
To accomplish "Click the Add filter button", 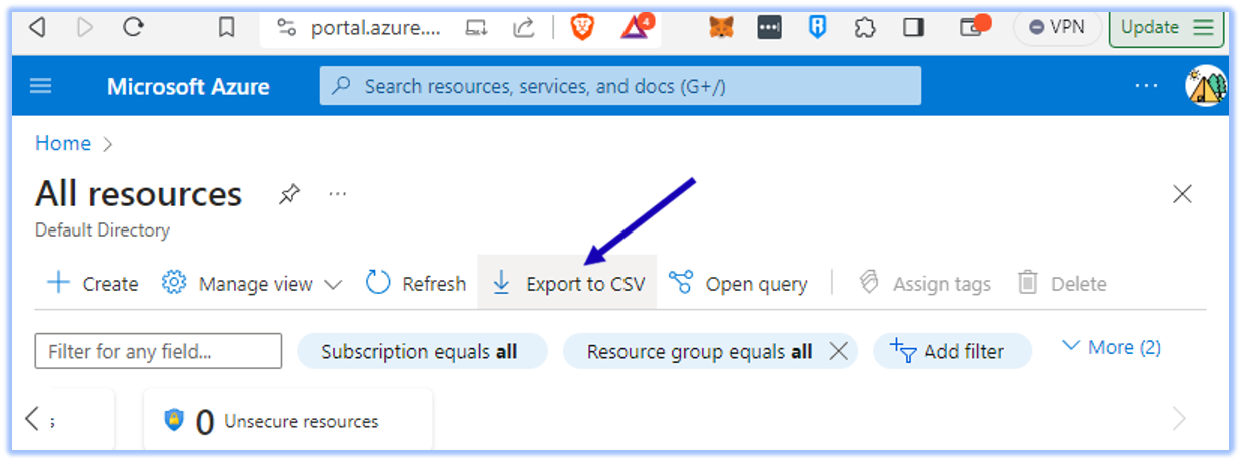I will click(951, 351).
